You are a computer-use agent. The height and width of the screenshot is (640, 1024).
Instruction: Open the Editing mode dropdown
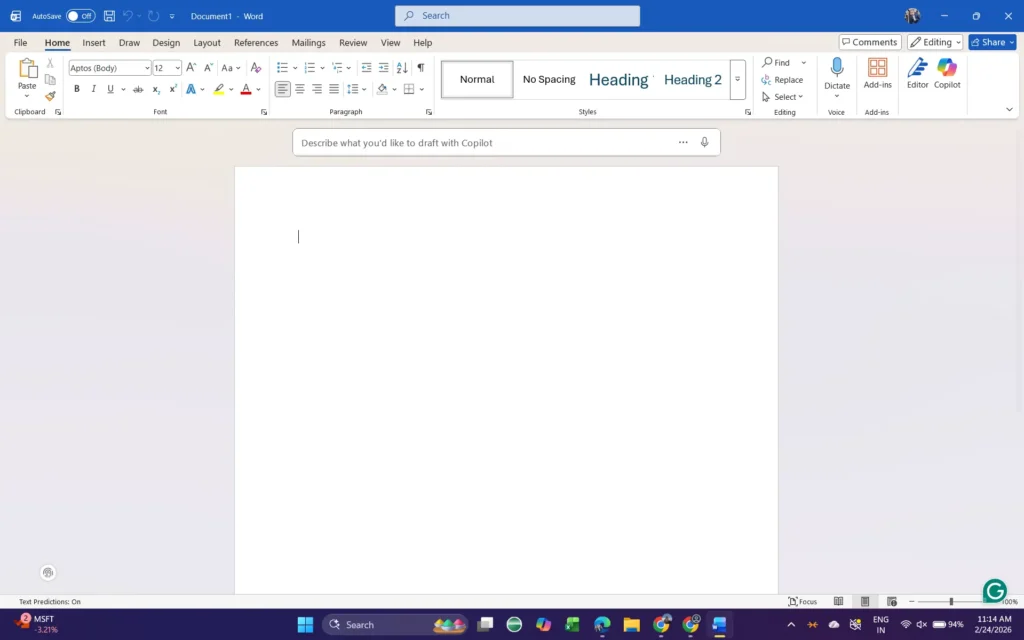935,42
